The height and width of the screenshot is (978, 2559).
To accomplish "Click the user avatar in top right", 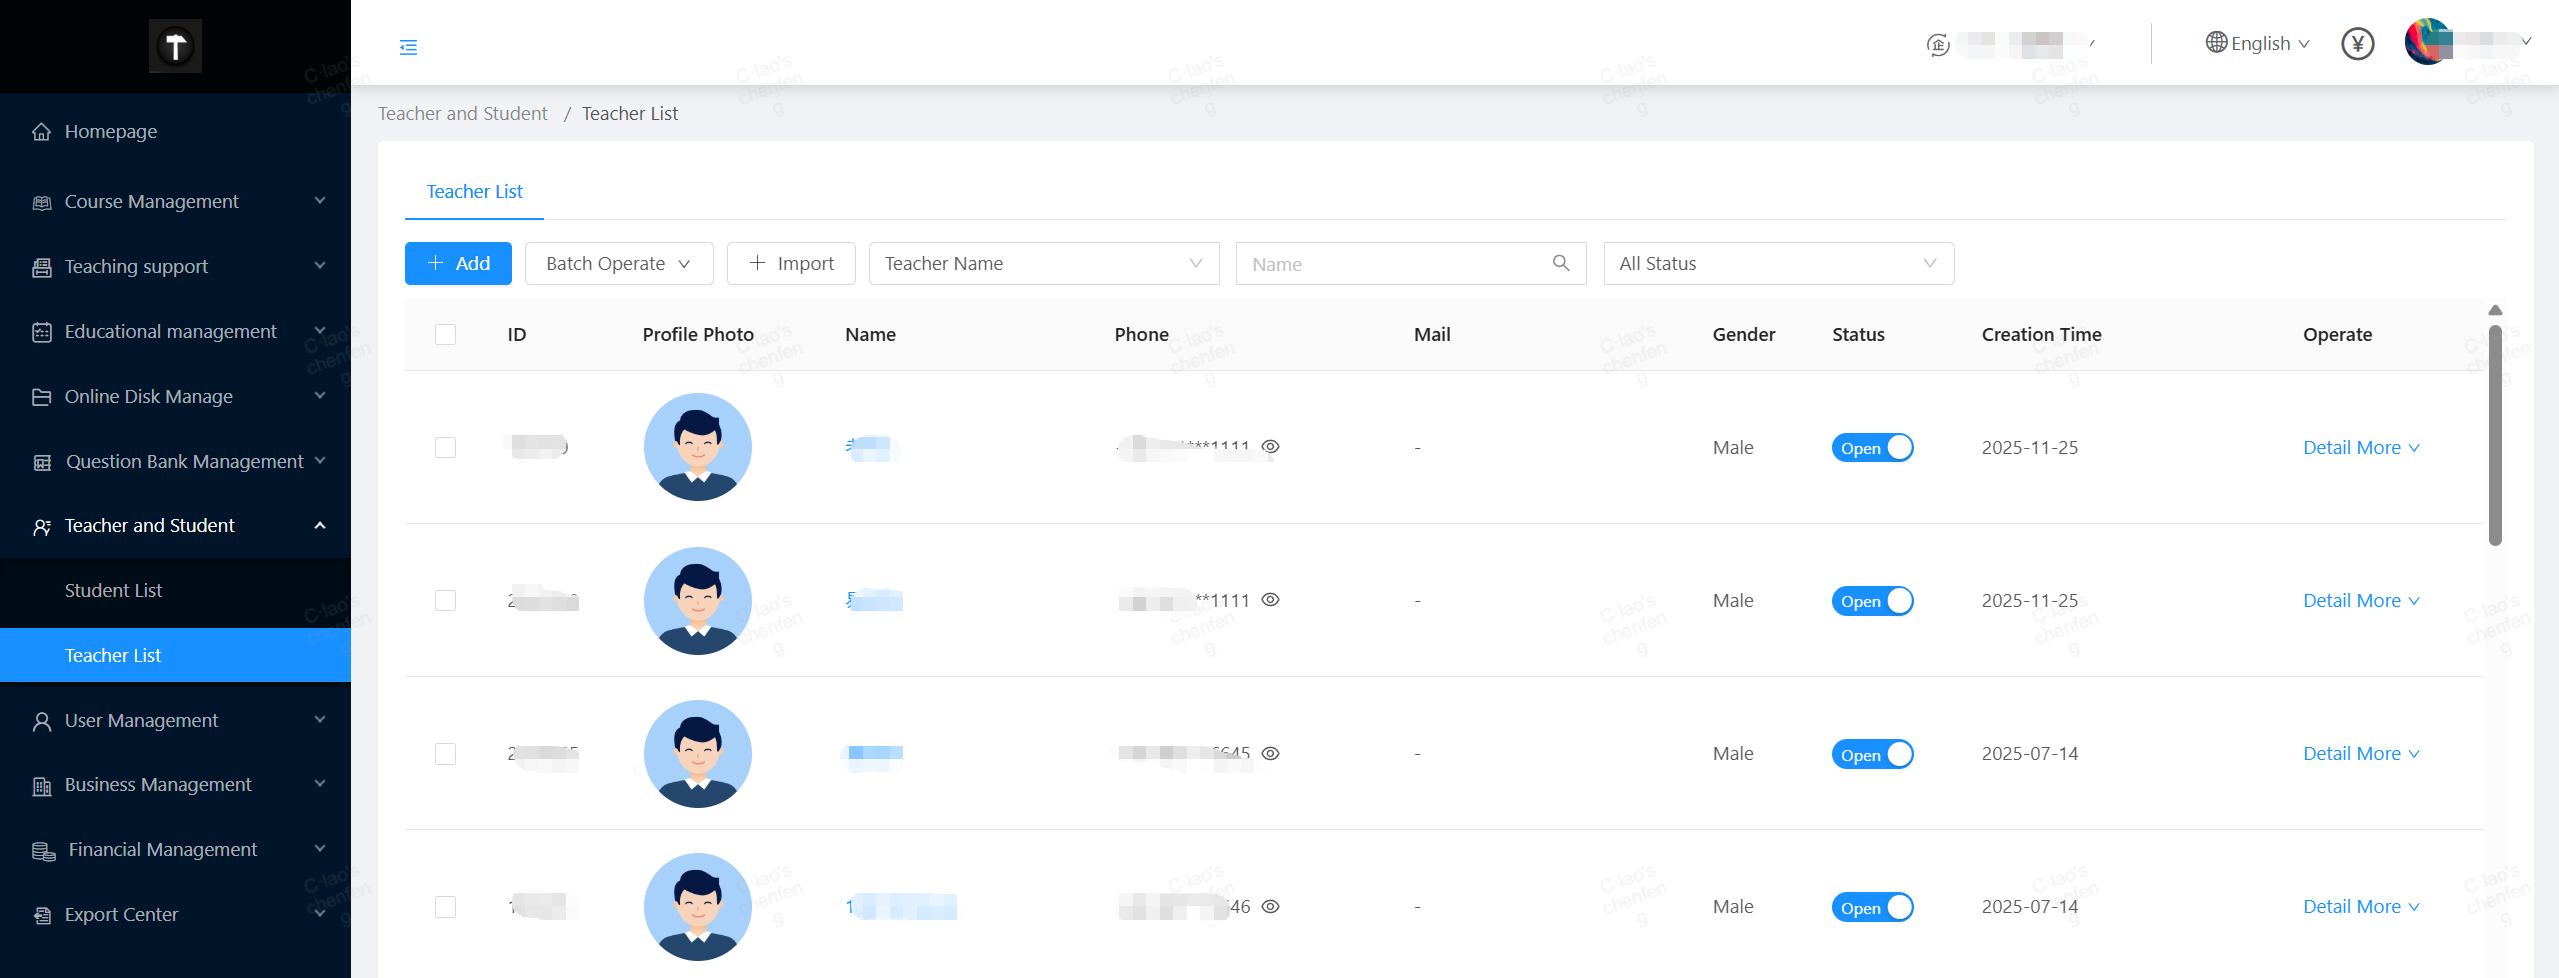I will (2427, 43).
